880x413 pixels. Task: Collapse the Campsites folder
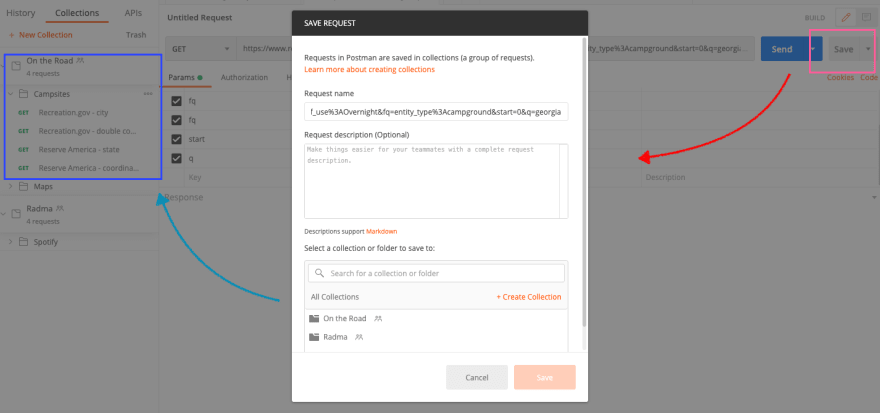[11, 94]
